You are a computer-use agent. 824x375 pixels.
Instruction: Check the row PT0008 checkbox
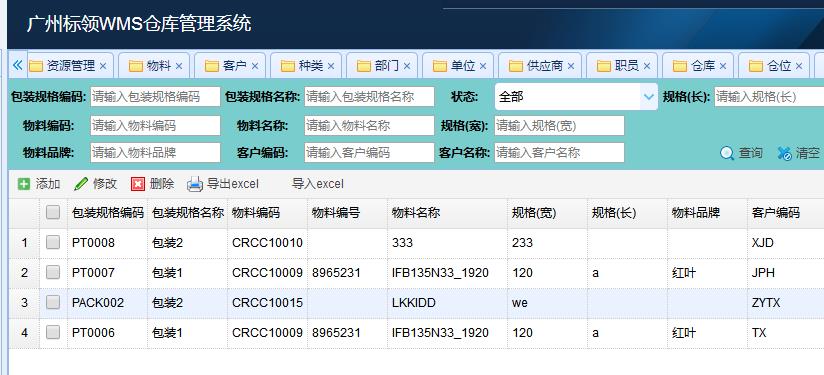click(53, 242)
